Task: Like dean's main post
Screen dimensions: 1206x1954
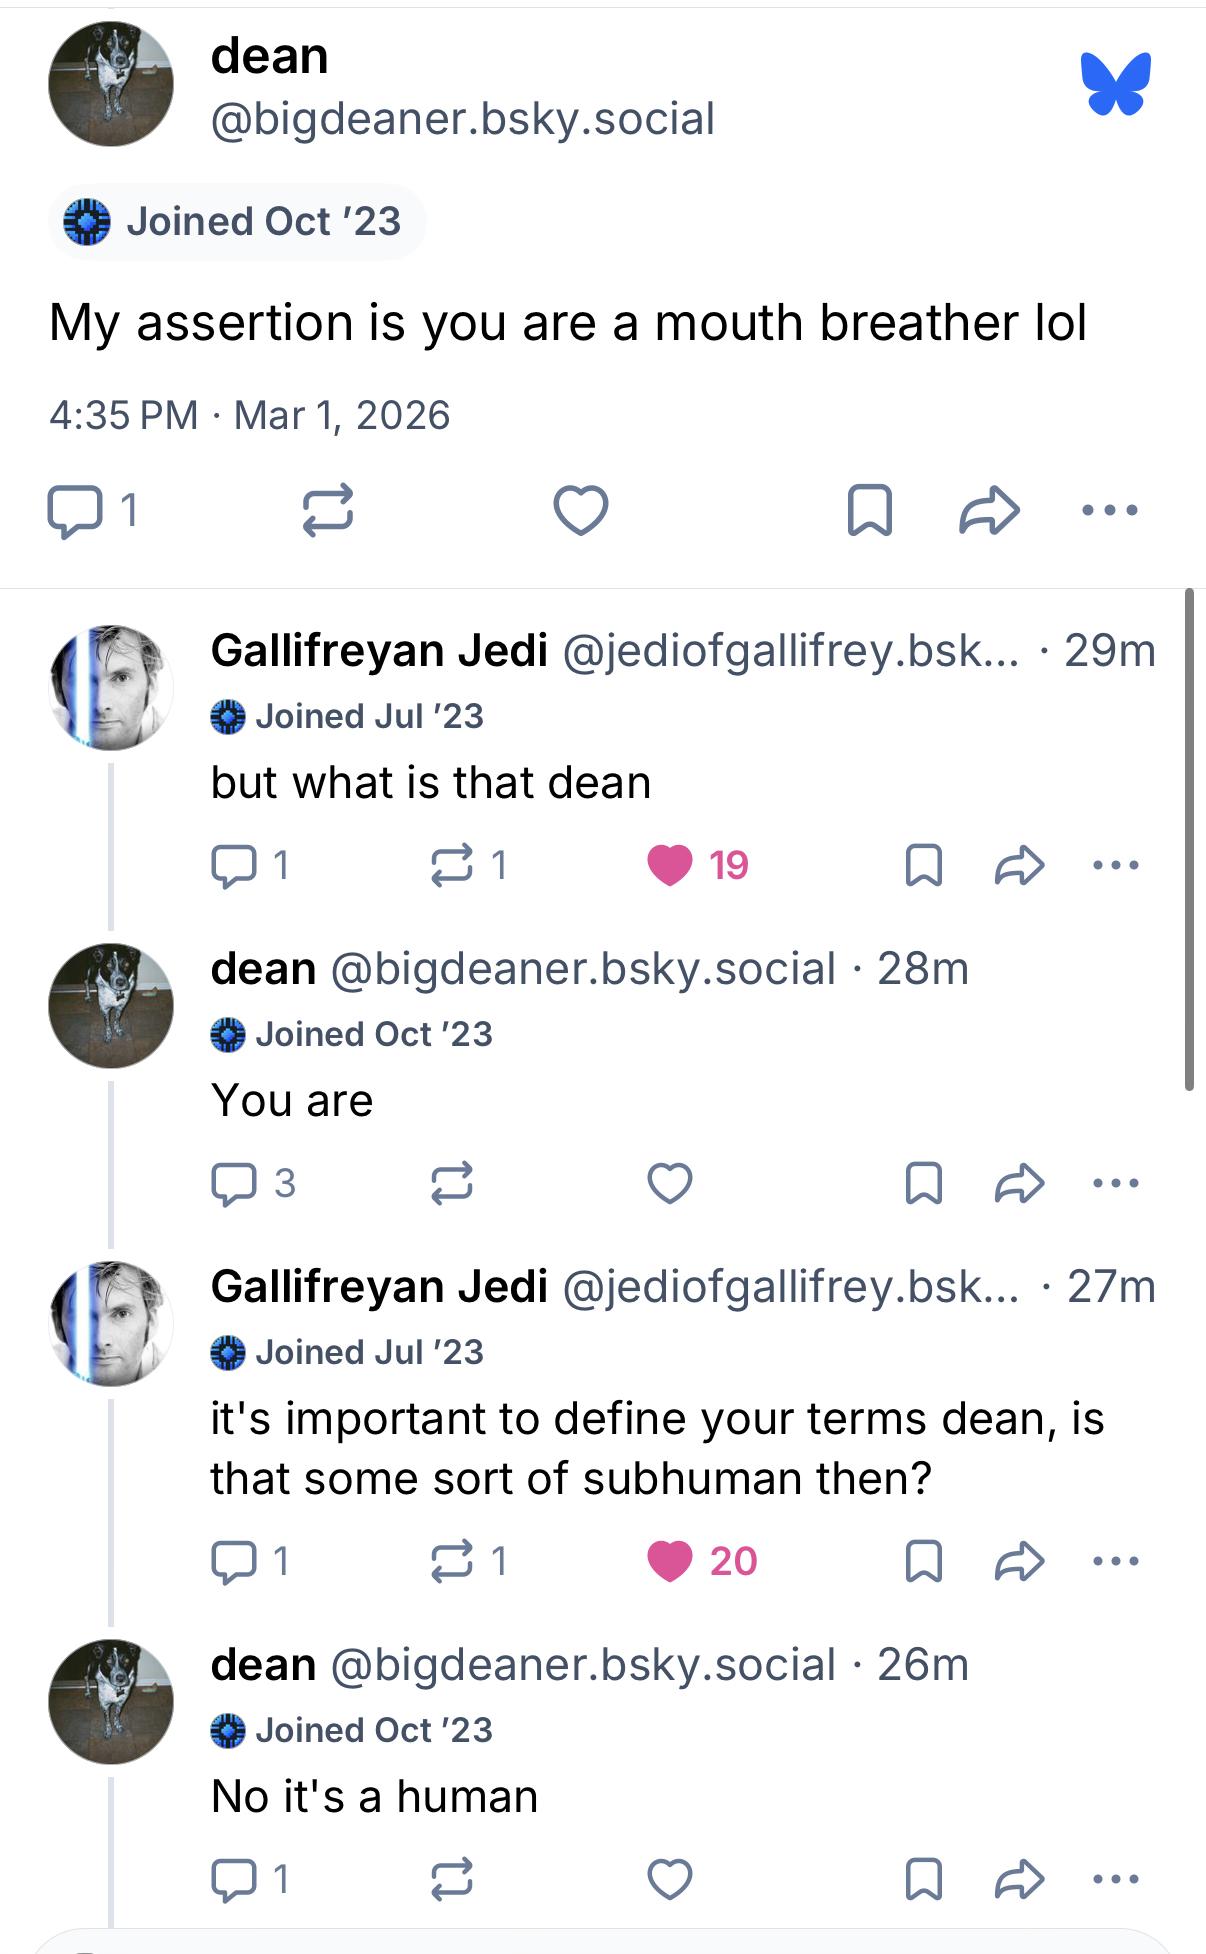Action: click(581, 511)
